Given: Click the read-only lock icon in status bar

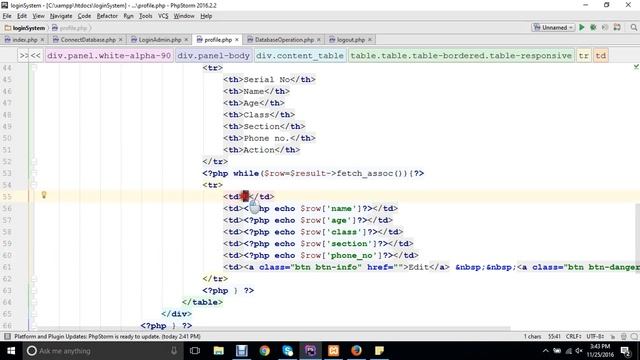Looking at the screenshot, I should click(x=613, y=336).
